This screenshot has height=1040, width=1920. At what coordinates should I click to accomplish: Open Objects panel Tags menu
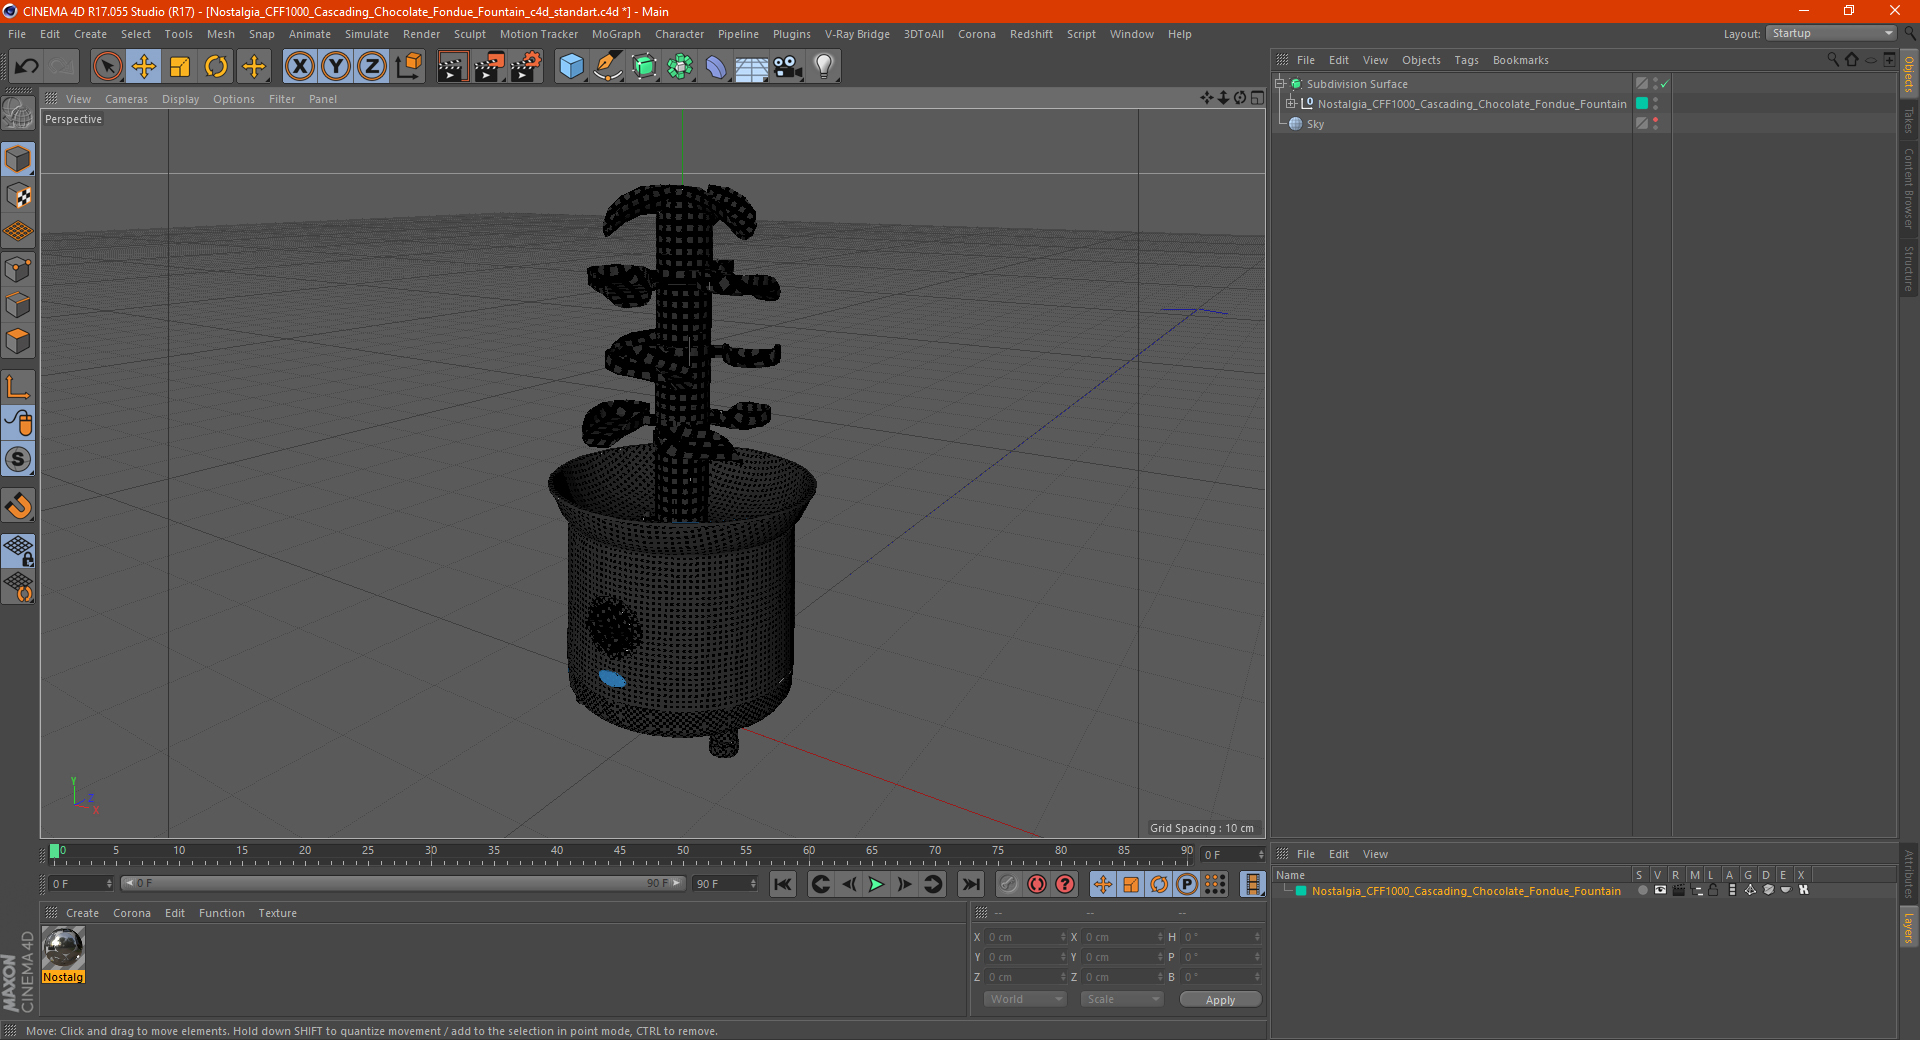coord(1466,60)
